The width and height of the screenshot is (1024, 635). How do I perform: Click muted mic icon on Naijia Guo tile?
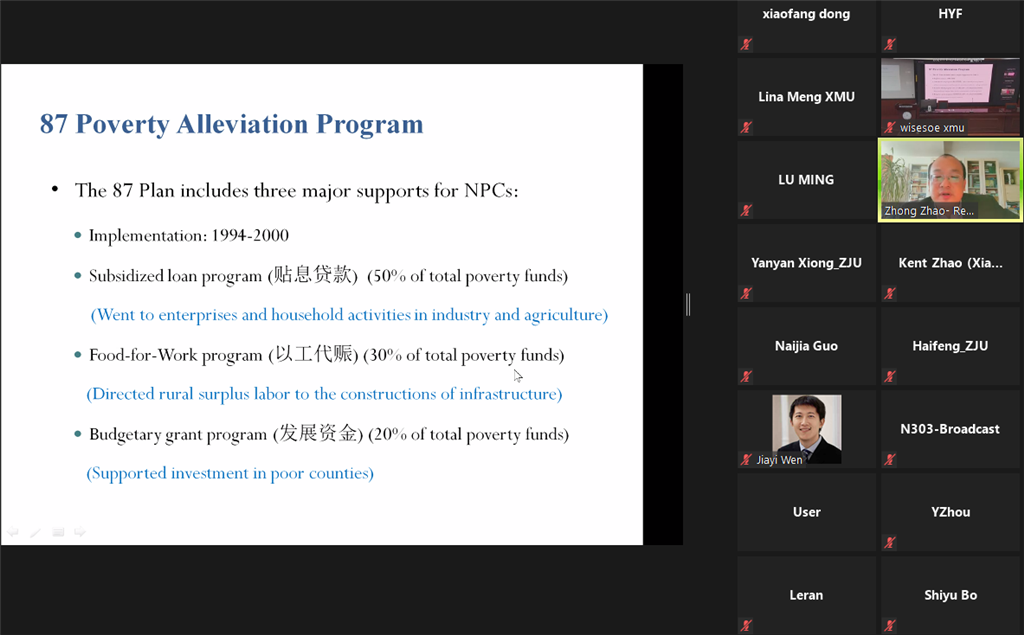click(746, 376)
